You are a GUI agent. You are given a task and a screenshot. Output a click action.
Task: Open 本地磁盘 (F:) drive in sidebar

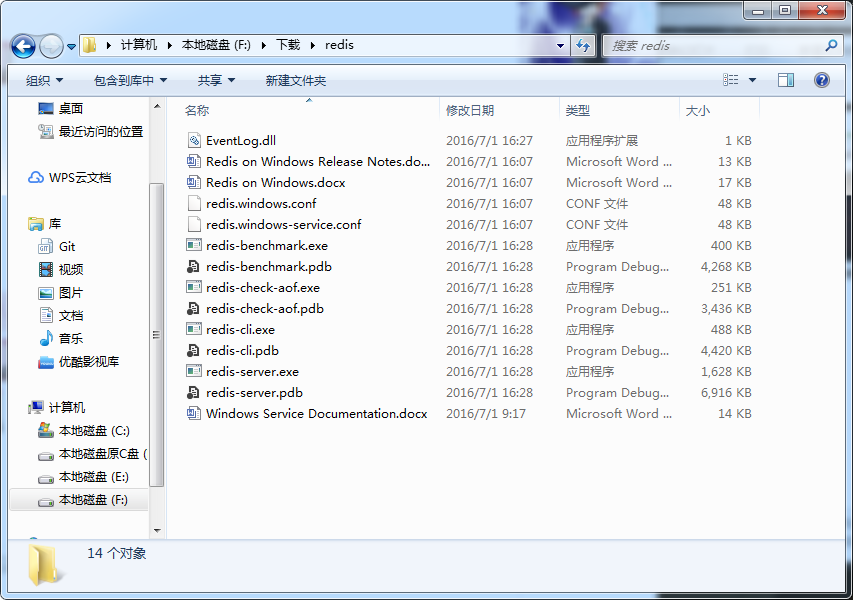[93, 500]
